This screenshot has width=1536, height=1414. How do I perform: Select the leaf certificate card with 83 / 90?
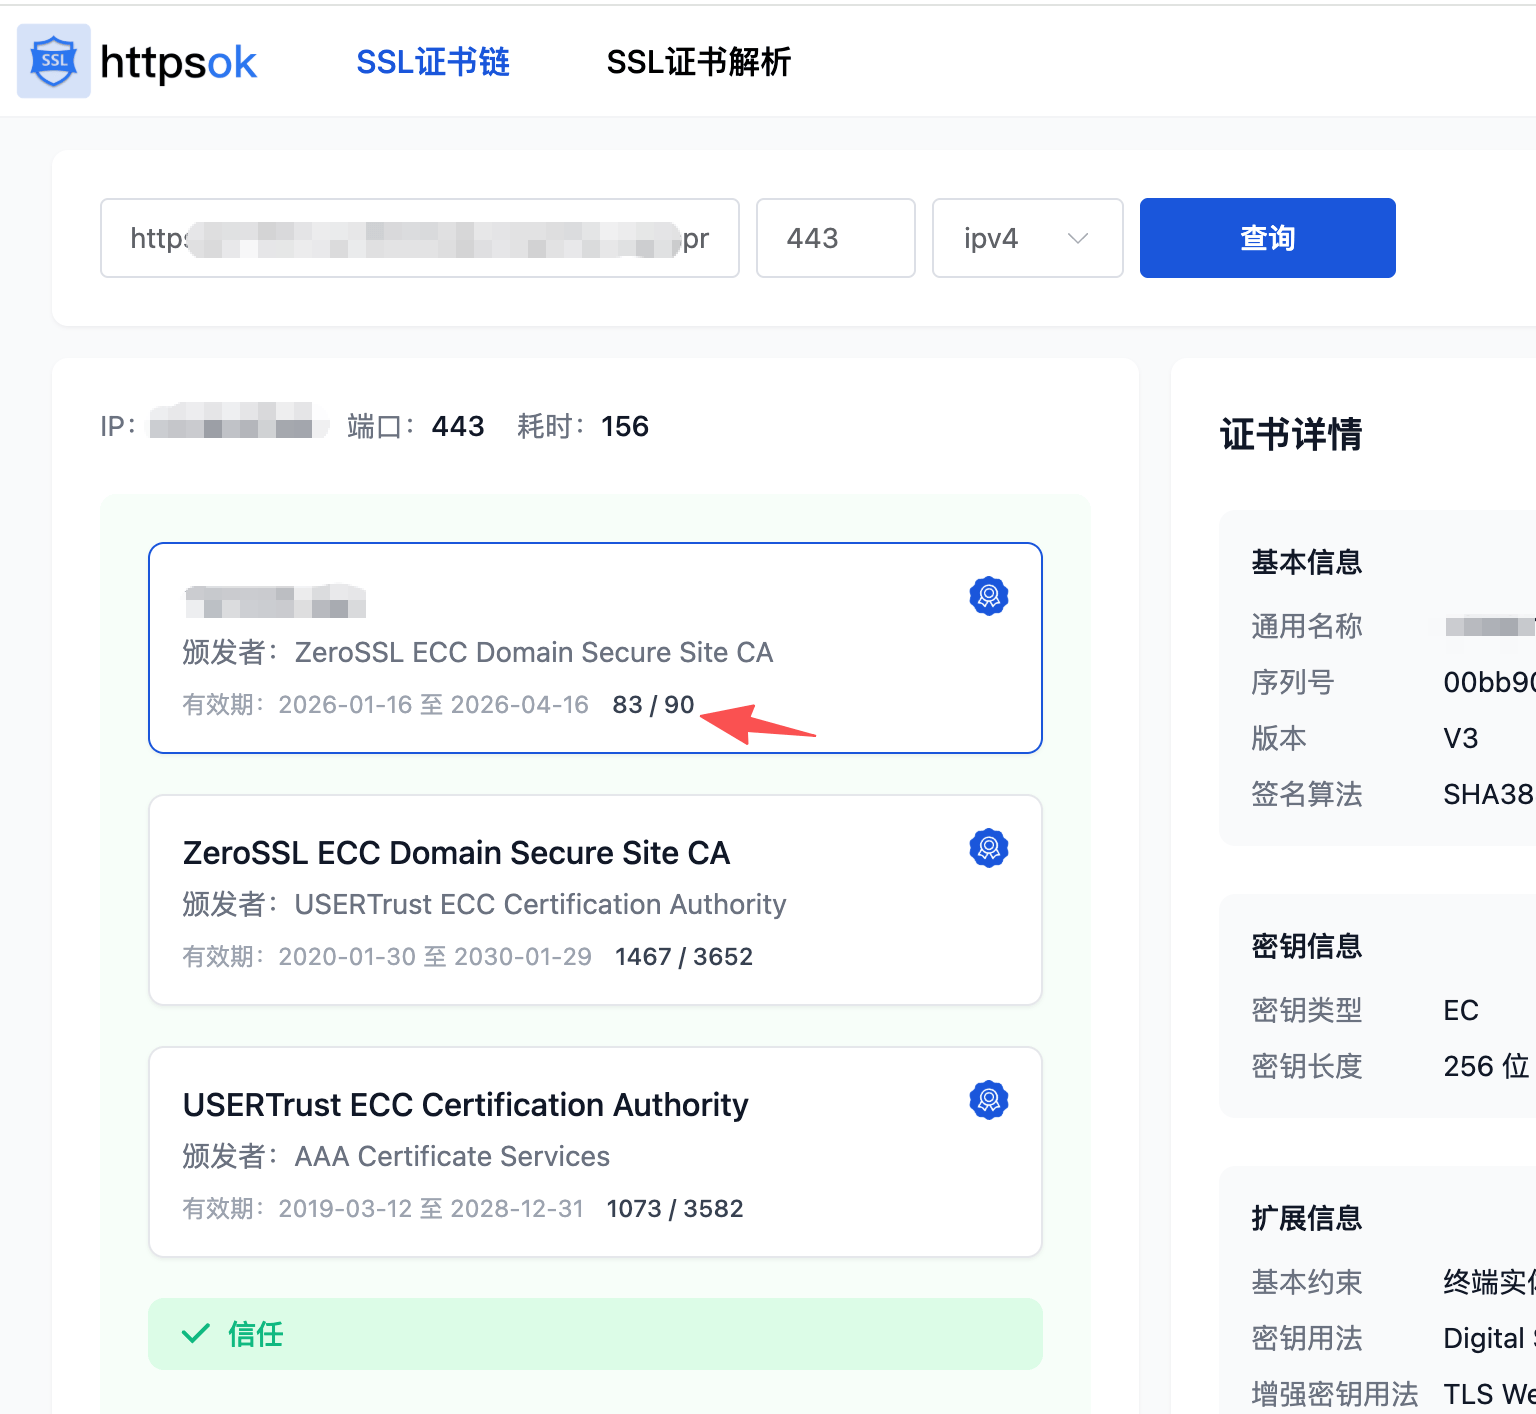tap(595, 648)
